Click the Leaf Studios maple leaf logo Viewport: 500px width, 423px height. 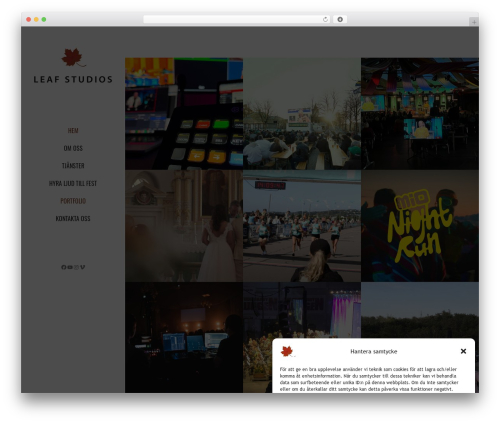tap(73, 57)
